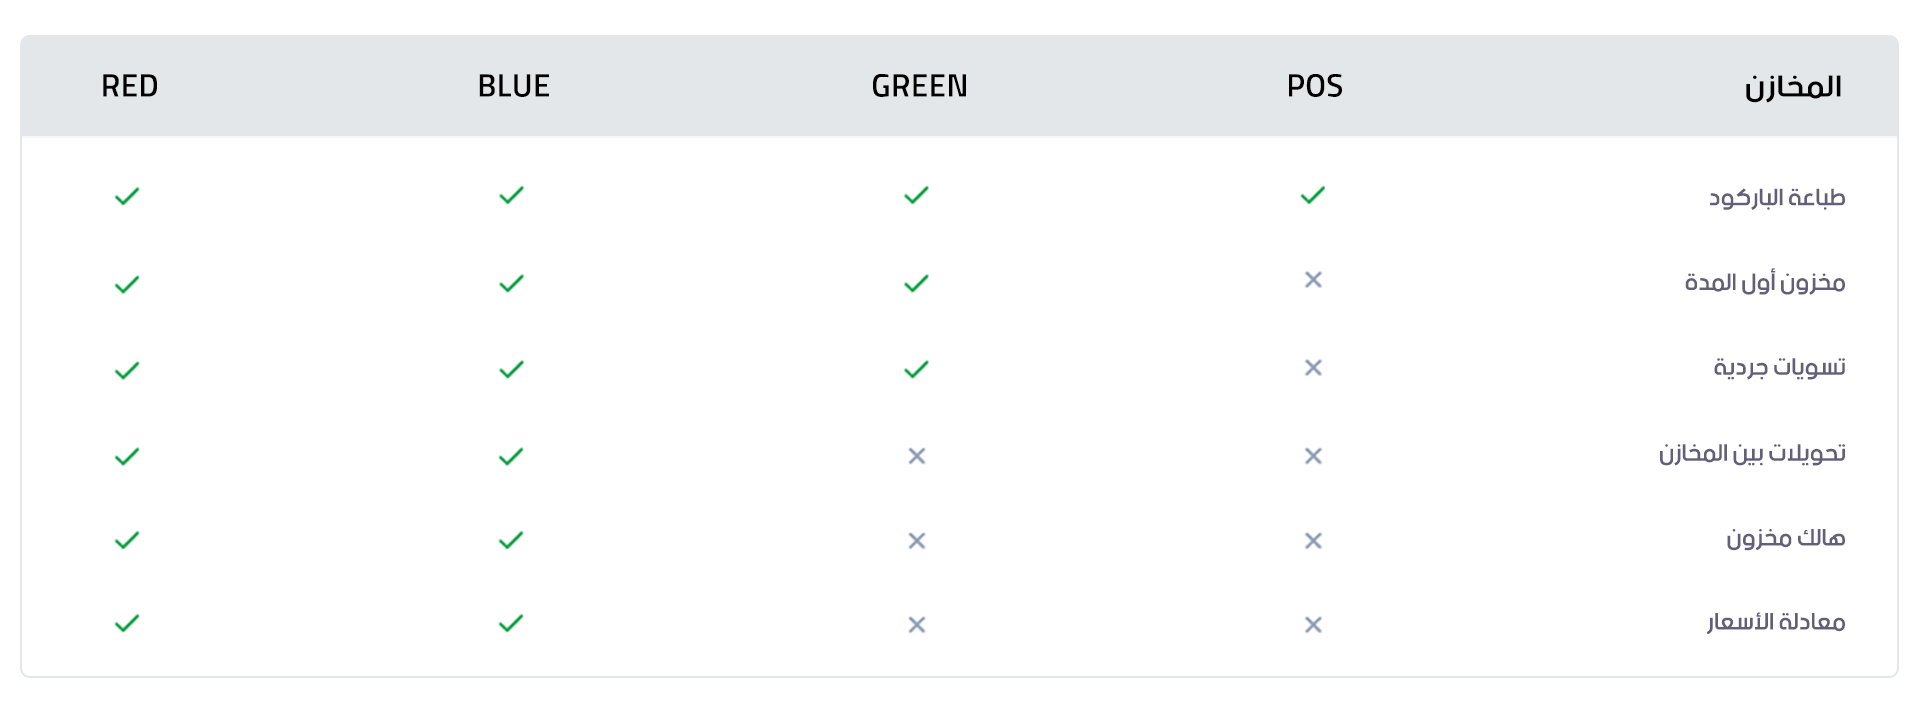Click the GREEN cross for تحويلات بين المخازن
1920x709 pixels.
click(916, 456)
